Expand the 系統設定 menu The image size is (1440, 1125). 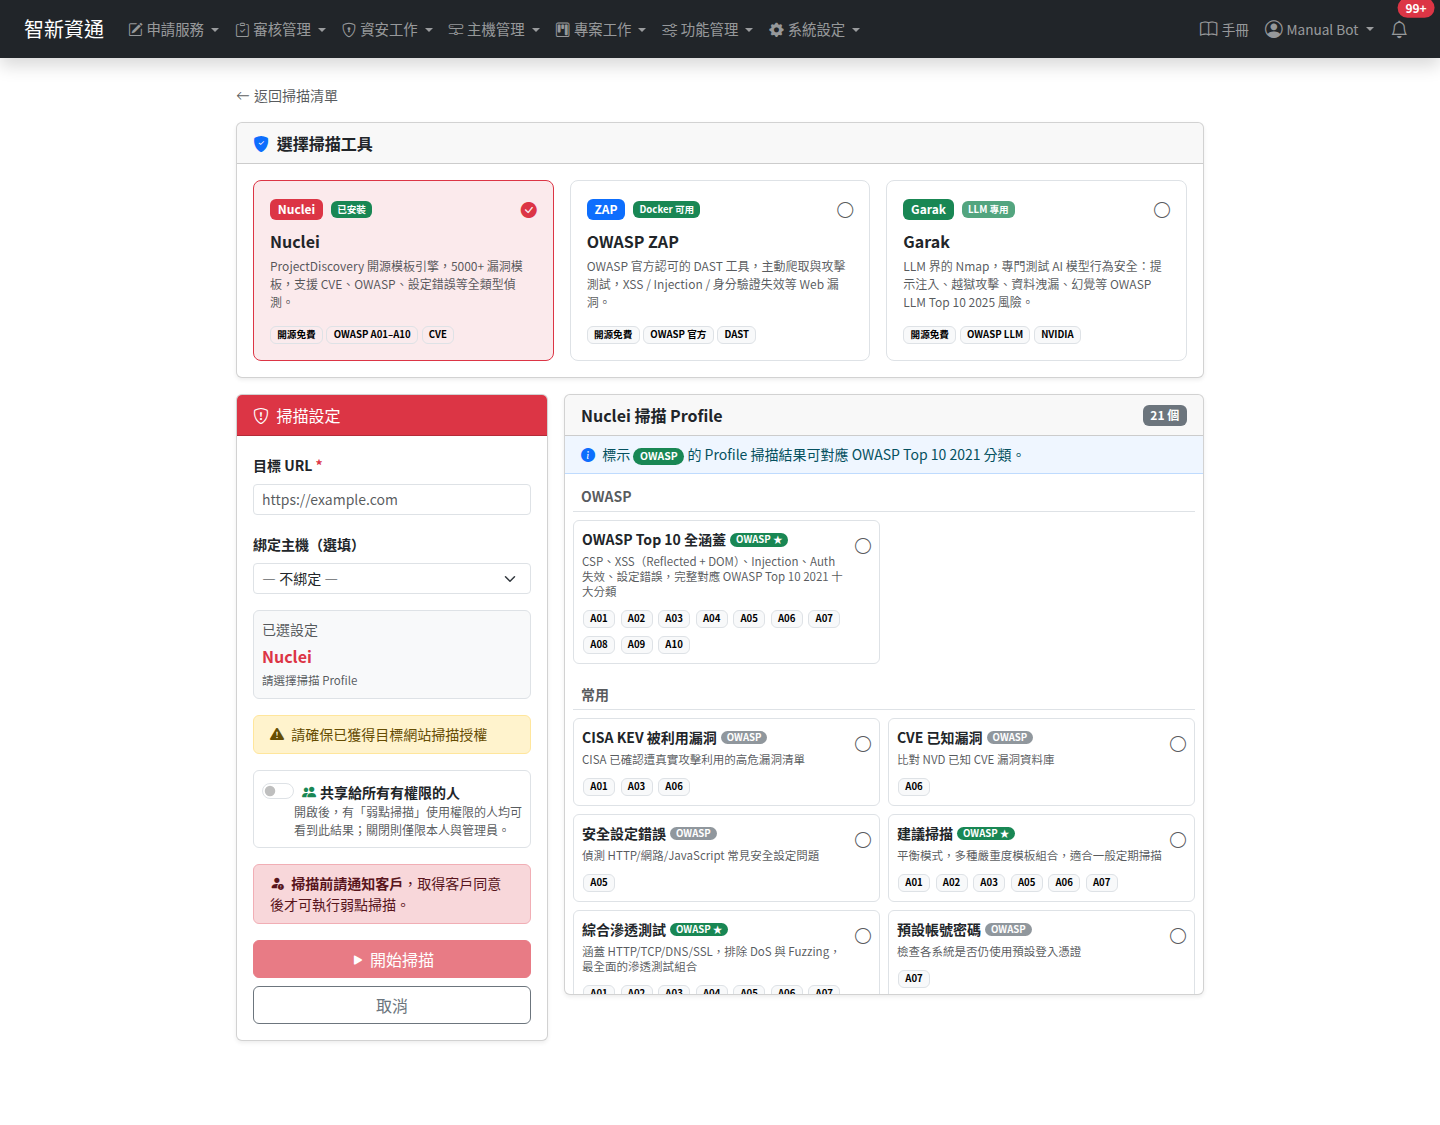point(814,30)
